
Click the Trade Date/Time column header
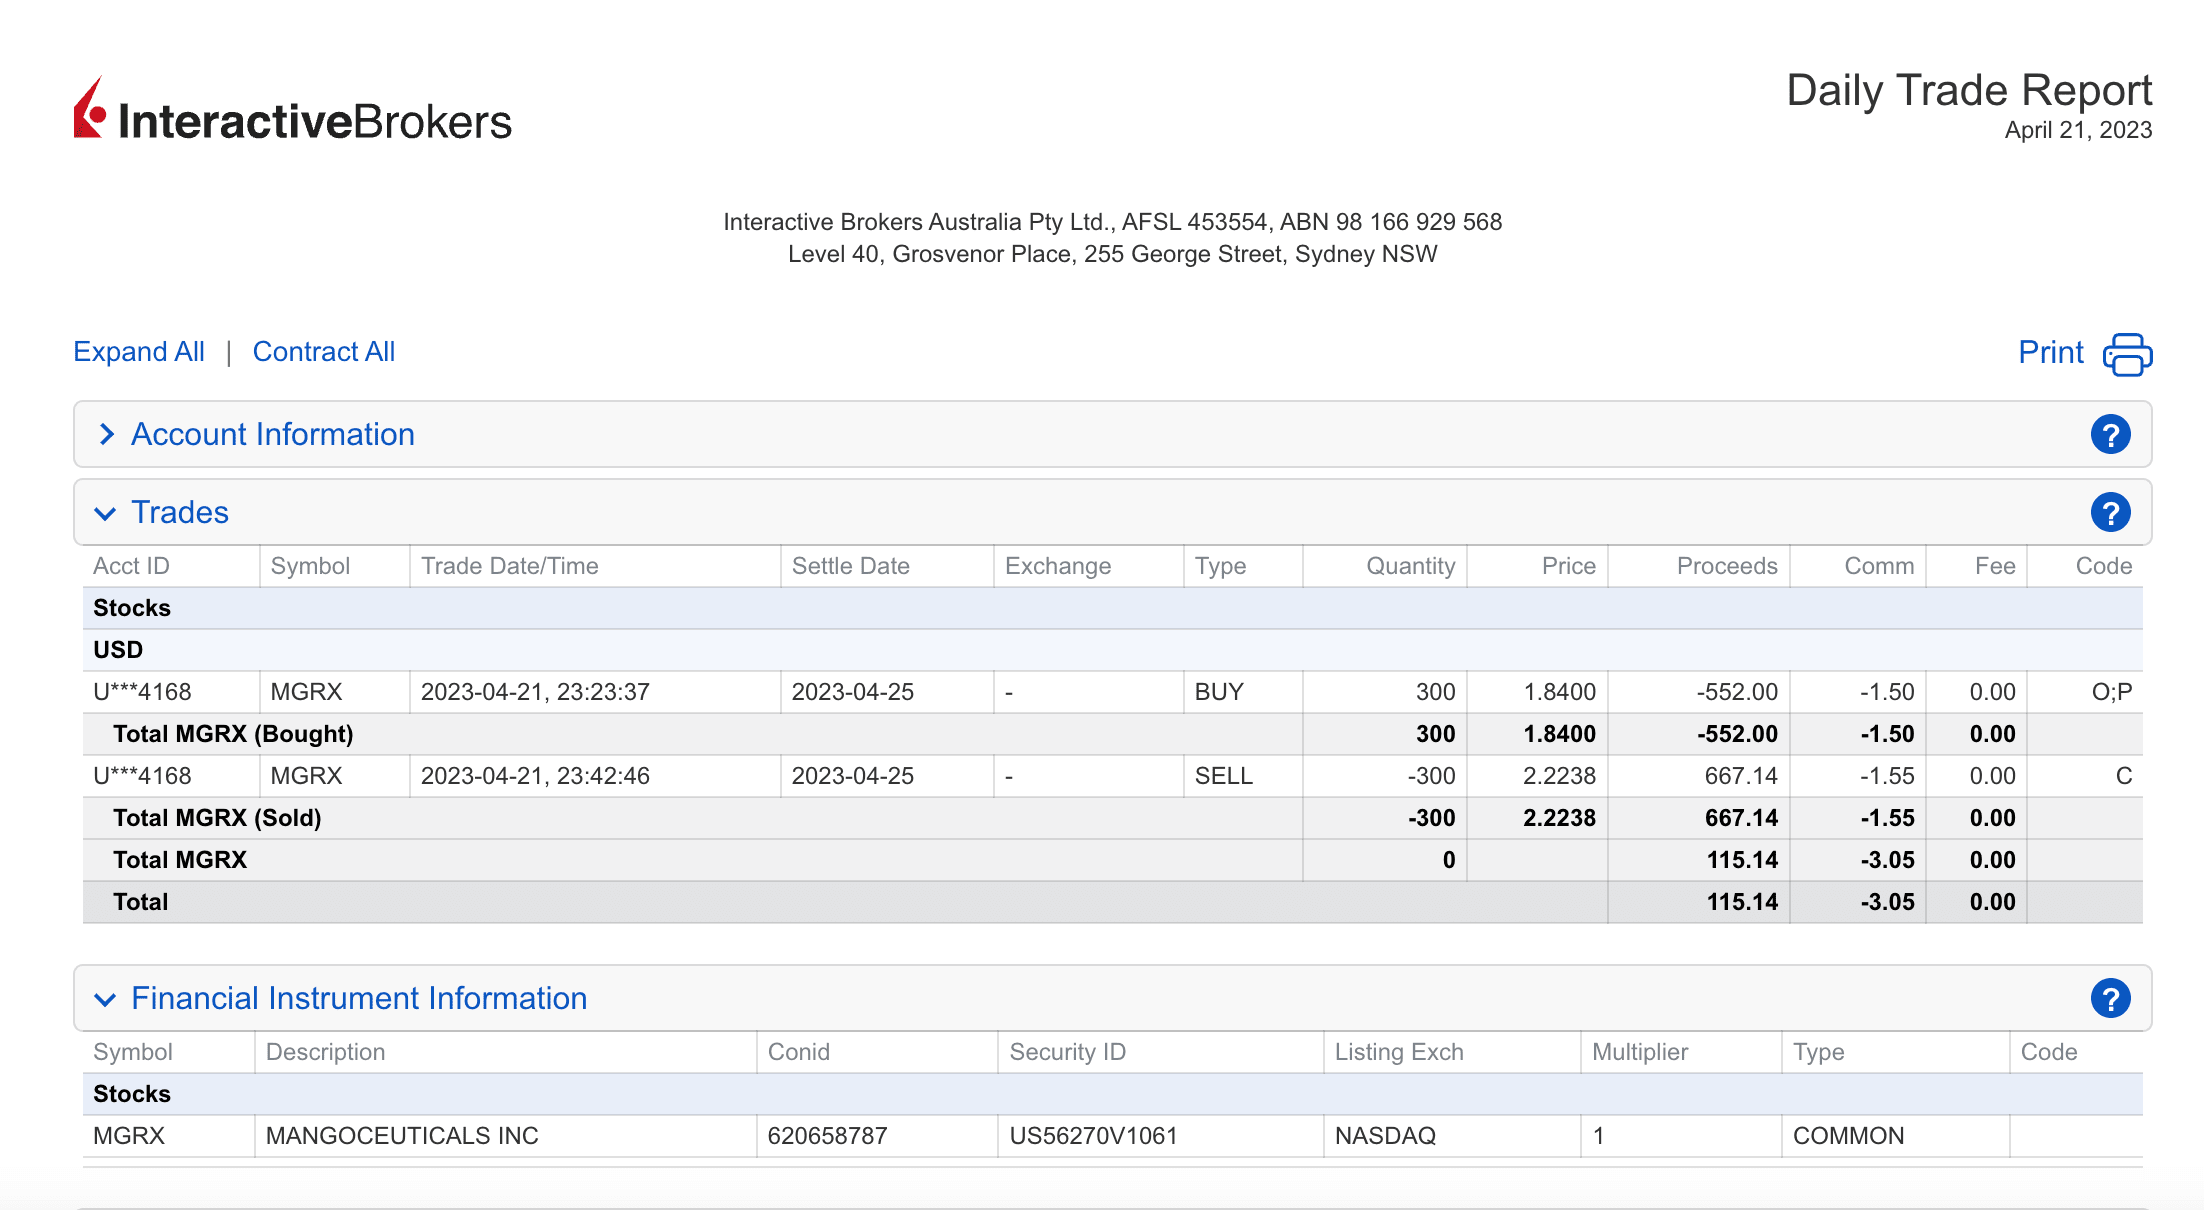pyautogui.click(x=509, y=566)
